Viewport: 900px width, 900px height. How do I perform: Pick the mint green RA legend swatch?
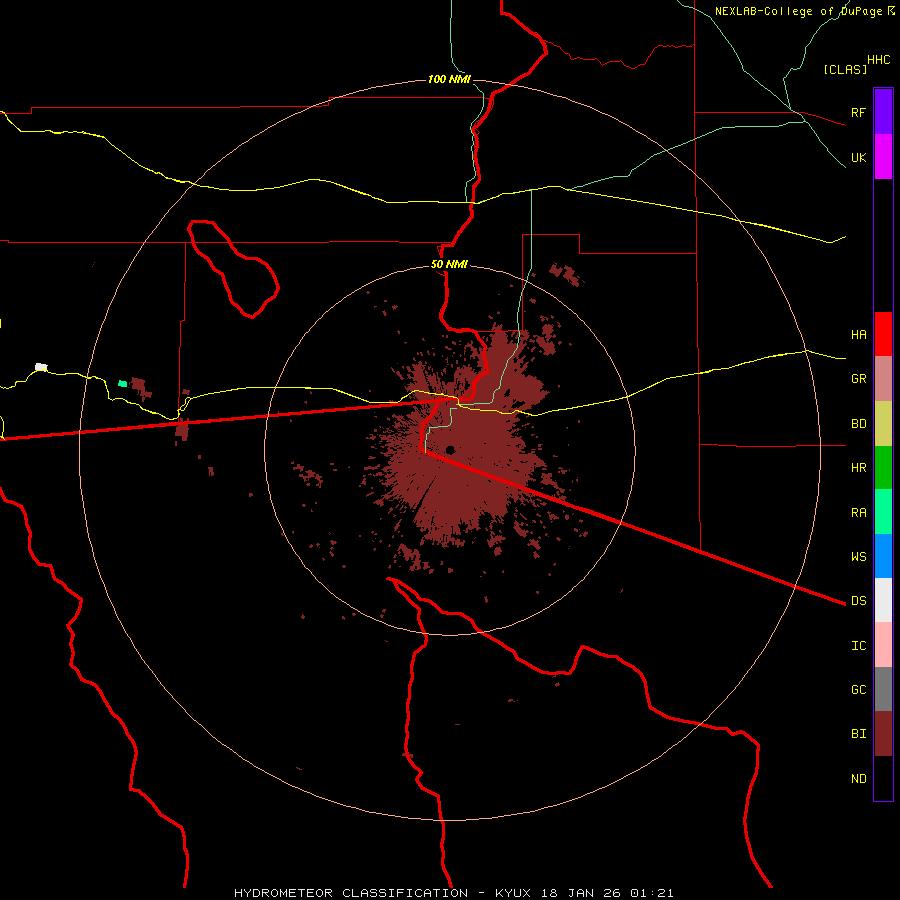pyautogui.click(x=883, y=512)
